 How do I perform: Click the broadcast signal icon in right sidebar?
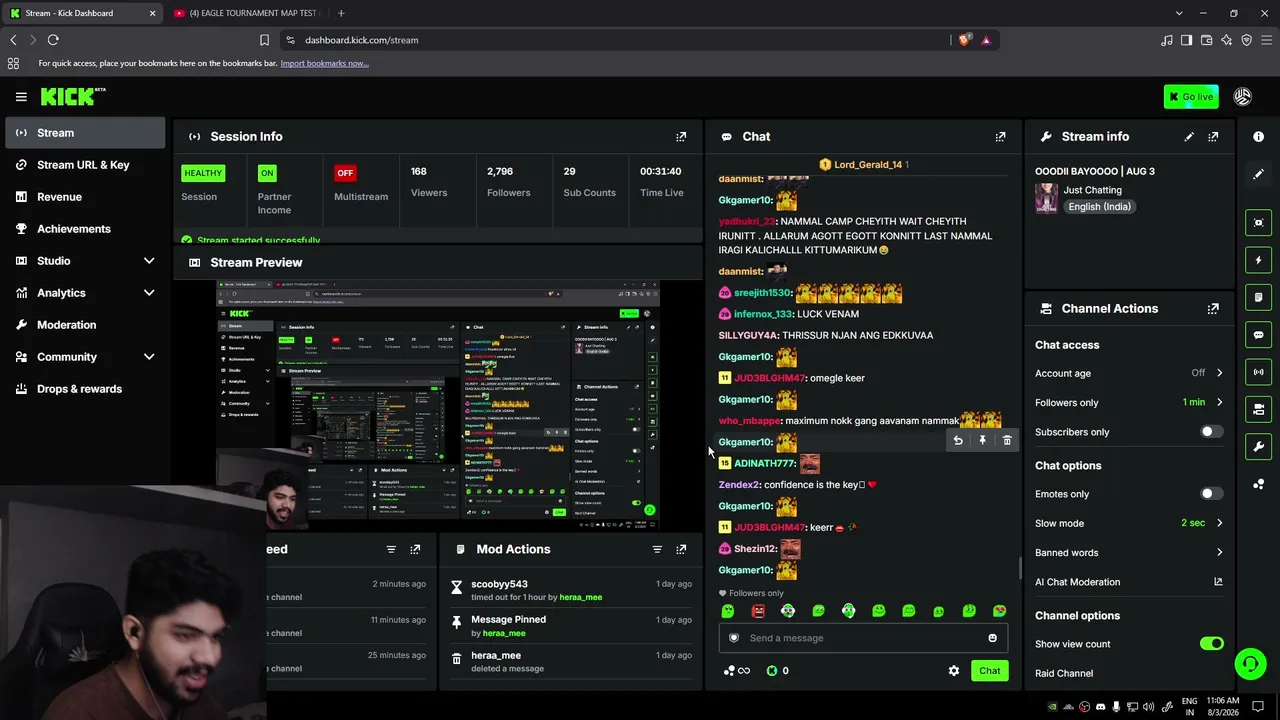[x=1258, y=372]
